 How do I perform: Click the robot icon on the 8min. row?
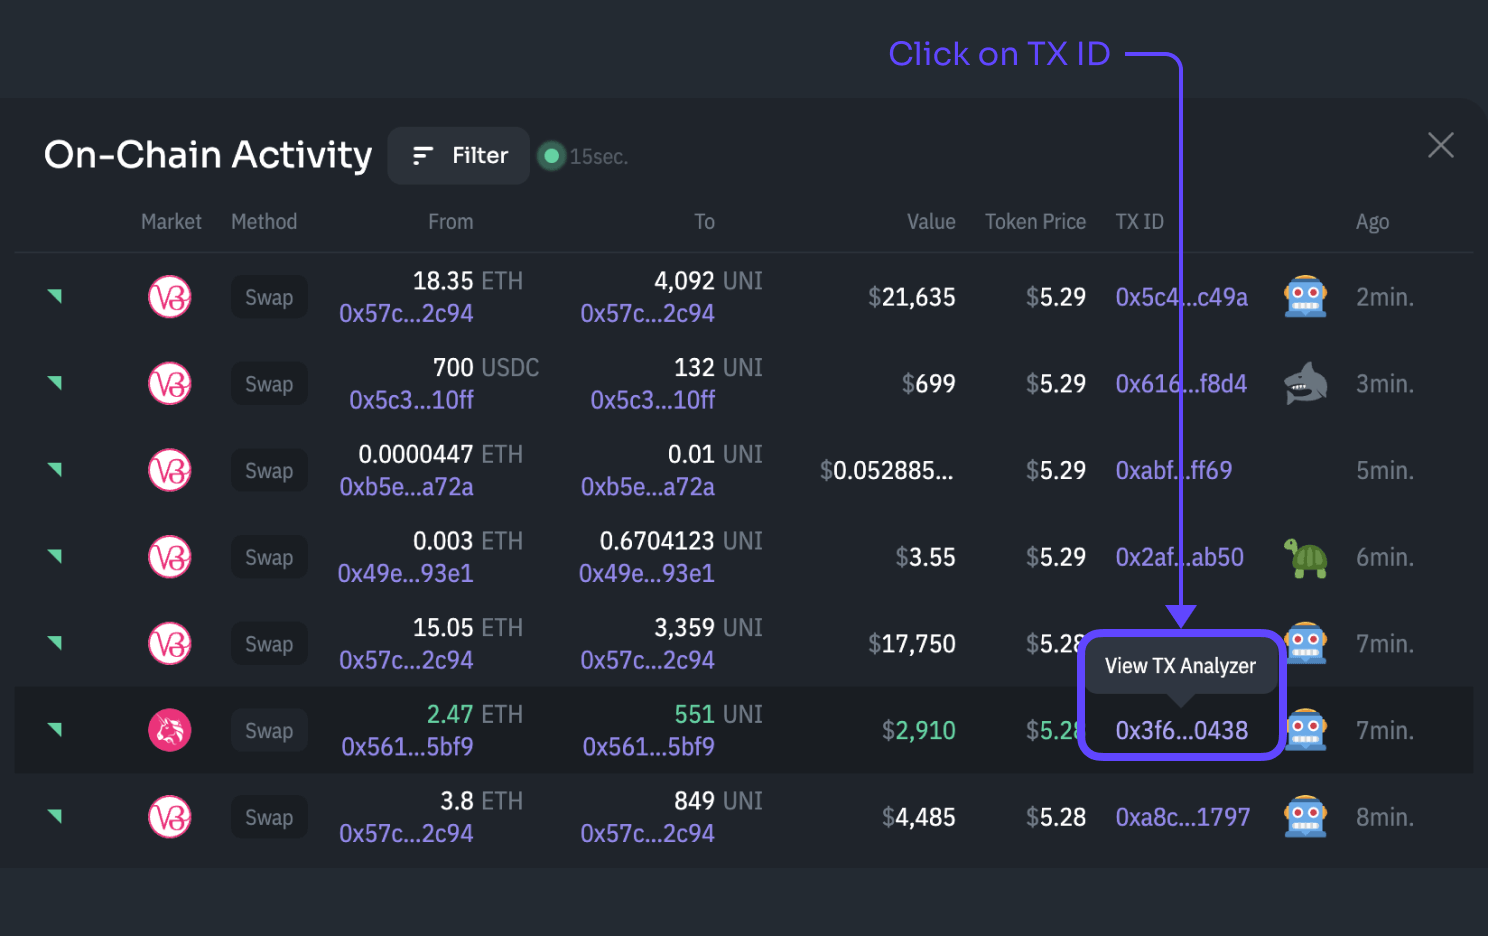(x=1305, y=817)
